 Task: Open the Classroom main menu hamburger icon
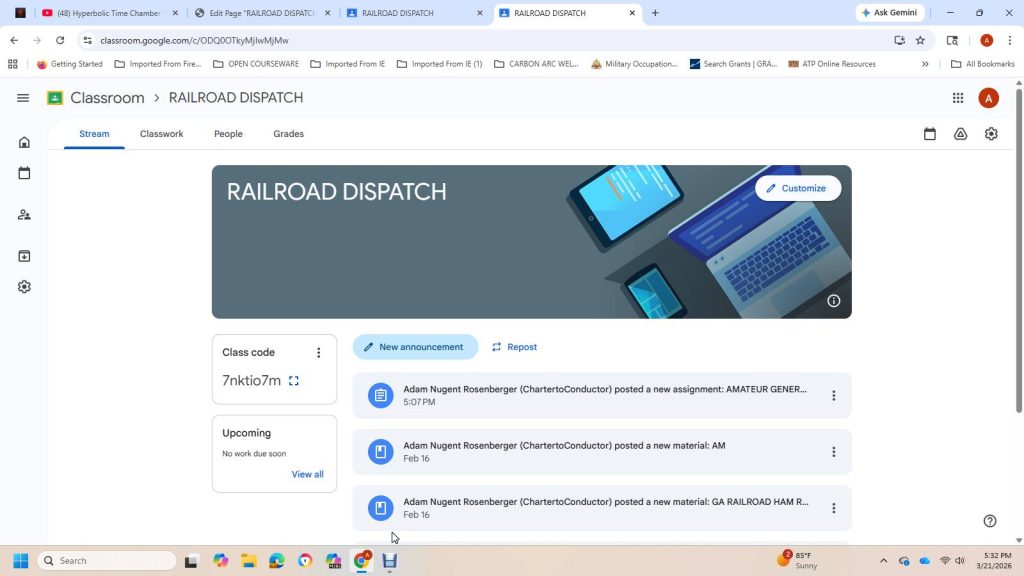tap(23, 98)
